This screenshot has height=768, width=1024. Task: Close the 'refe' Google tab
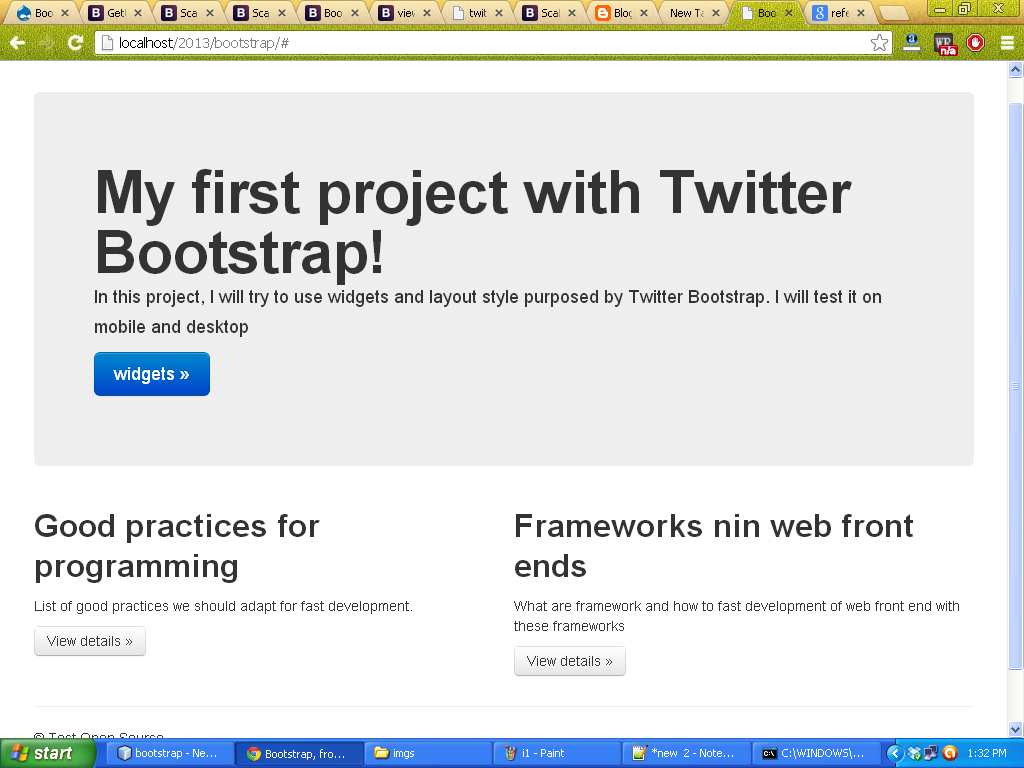(861, 13)
